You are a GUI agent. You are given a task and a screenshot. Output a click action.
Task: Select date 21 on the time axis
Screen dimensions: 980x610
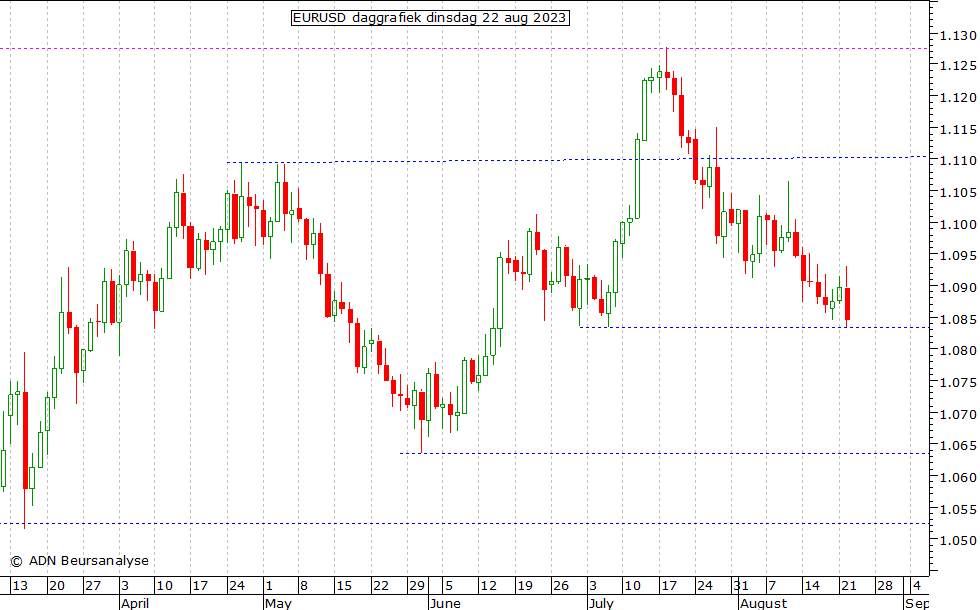tap(848, 586)
